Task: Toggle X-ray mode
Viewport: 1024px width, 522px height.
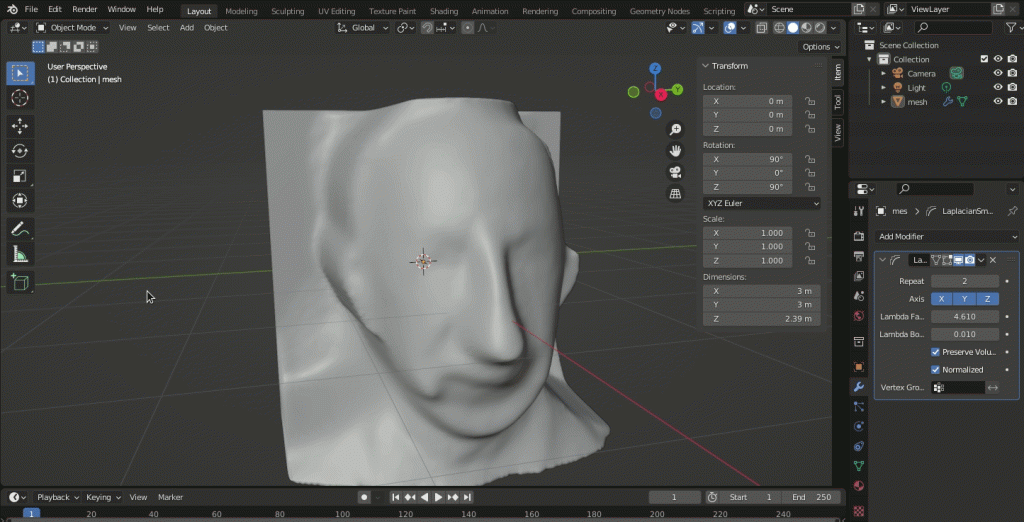Action: pos(761,27)
